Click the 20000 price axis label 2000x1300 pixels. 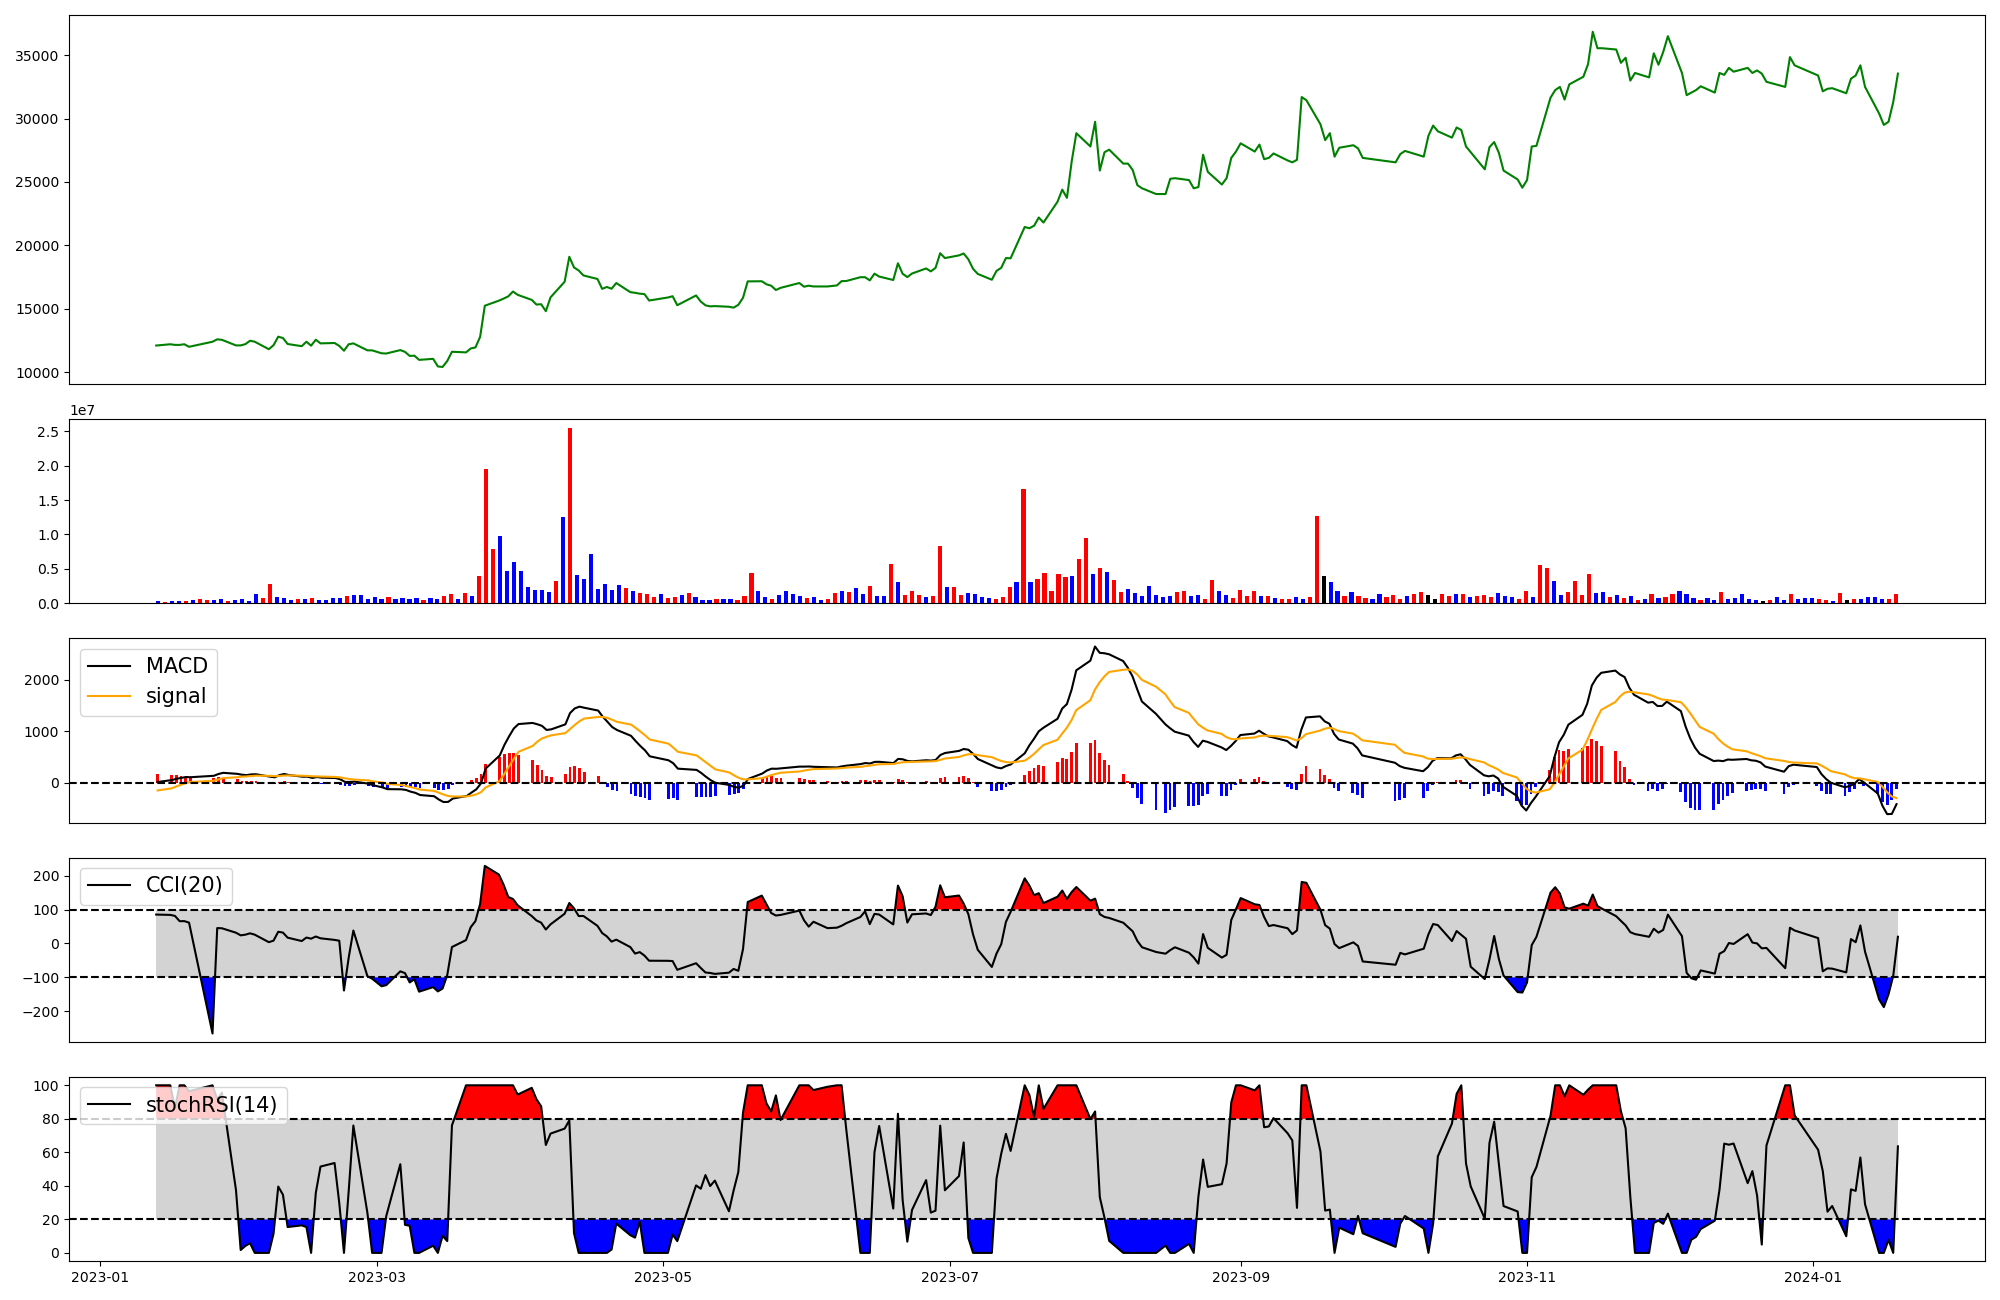(36, 246)
